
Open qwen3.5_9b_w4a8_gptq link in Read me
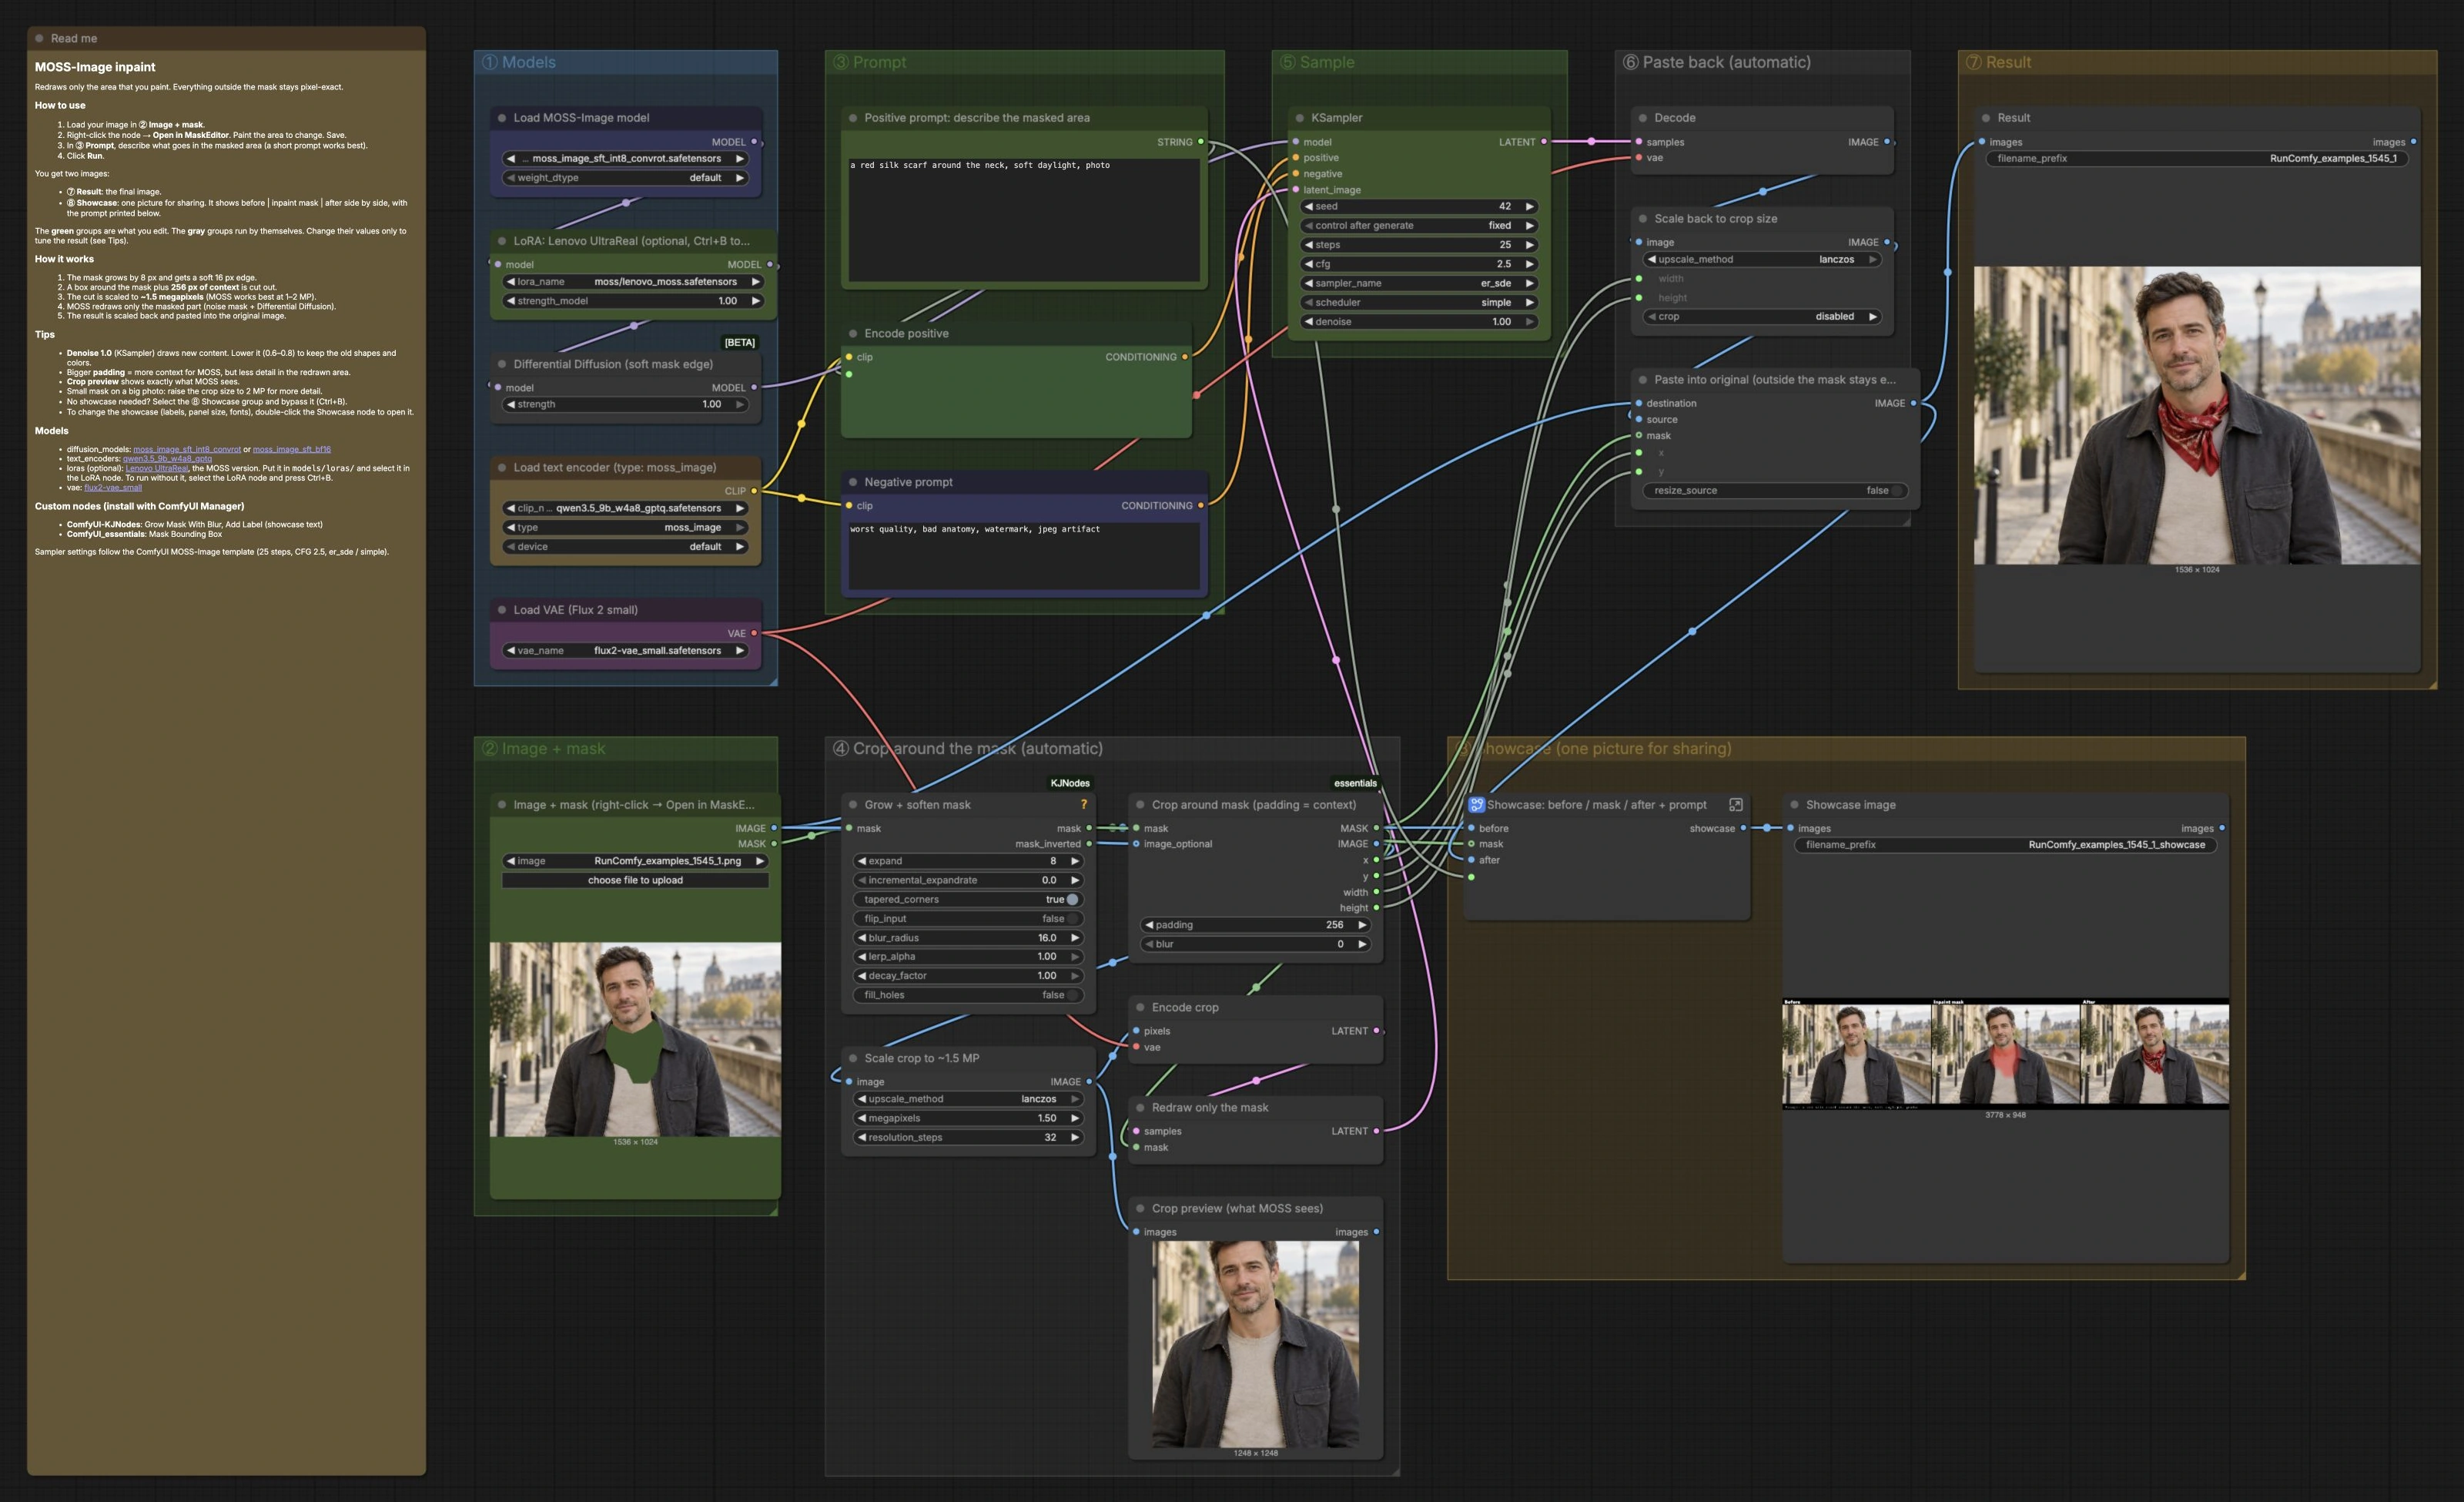tap(167, 459)
